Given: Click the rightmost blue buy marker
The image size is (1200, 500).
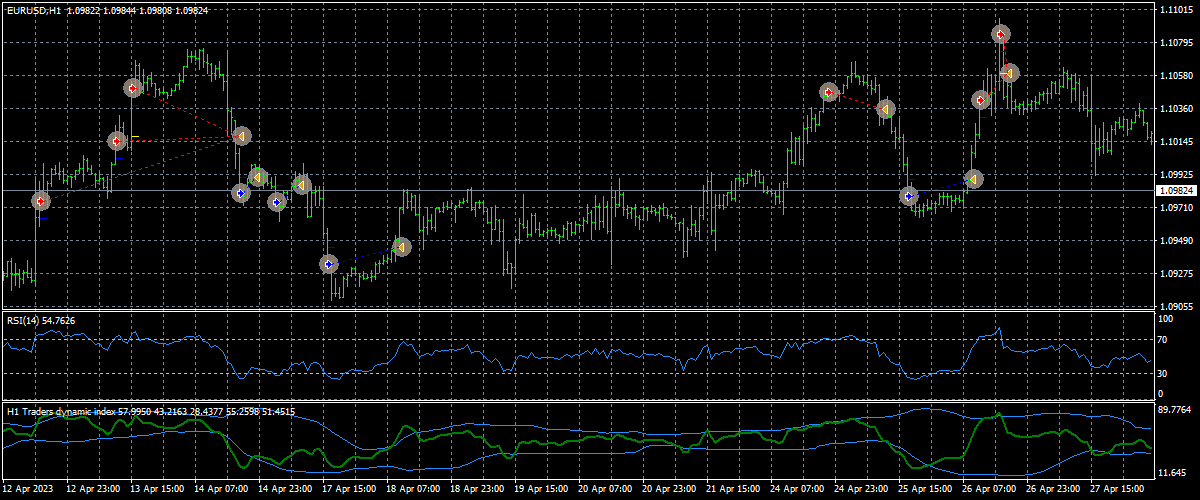Looking at the screenshot, I should point(909,196).
